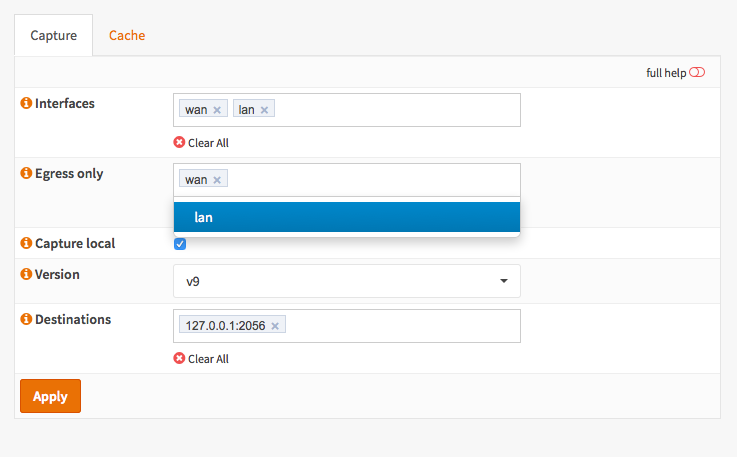
Task: Click info icon beside Version label
Action: pyautogui.click(x=26, y=273)
